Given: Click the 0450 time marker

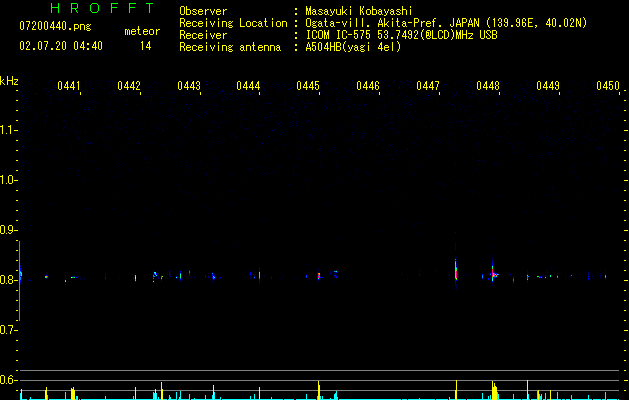Looking at the screenshot, I should point(608,85).
